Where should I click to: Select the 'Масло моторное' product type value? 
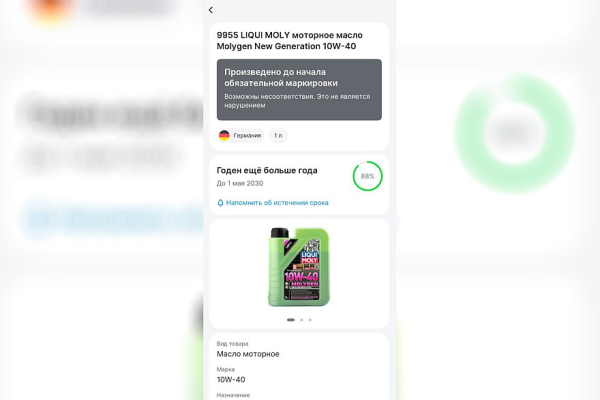248,354
